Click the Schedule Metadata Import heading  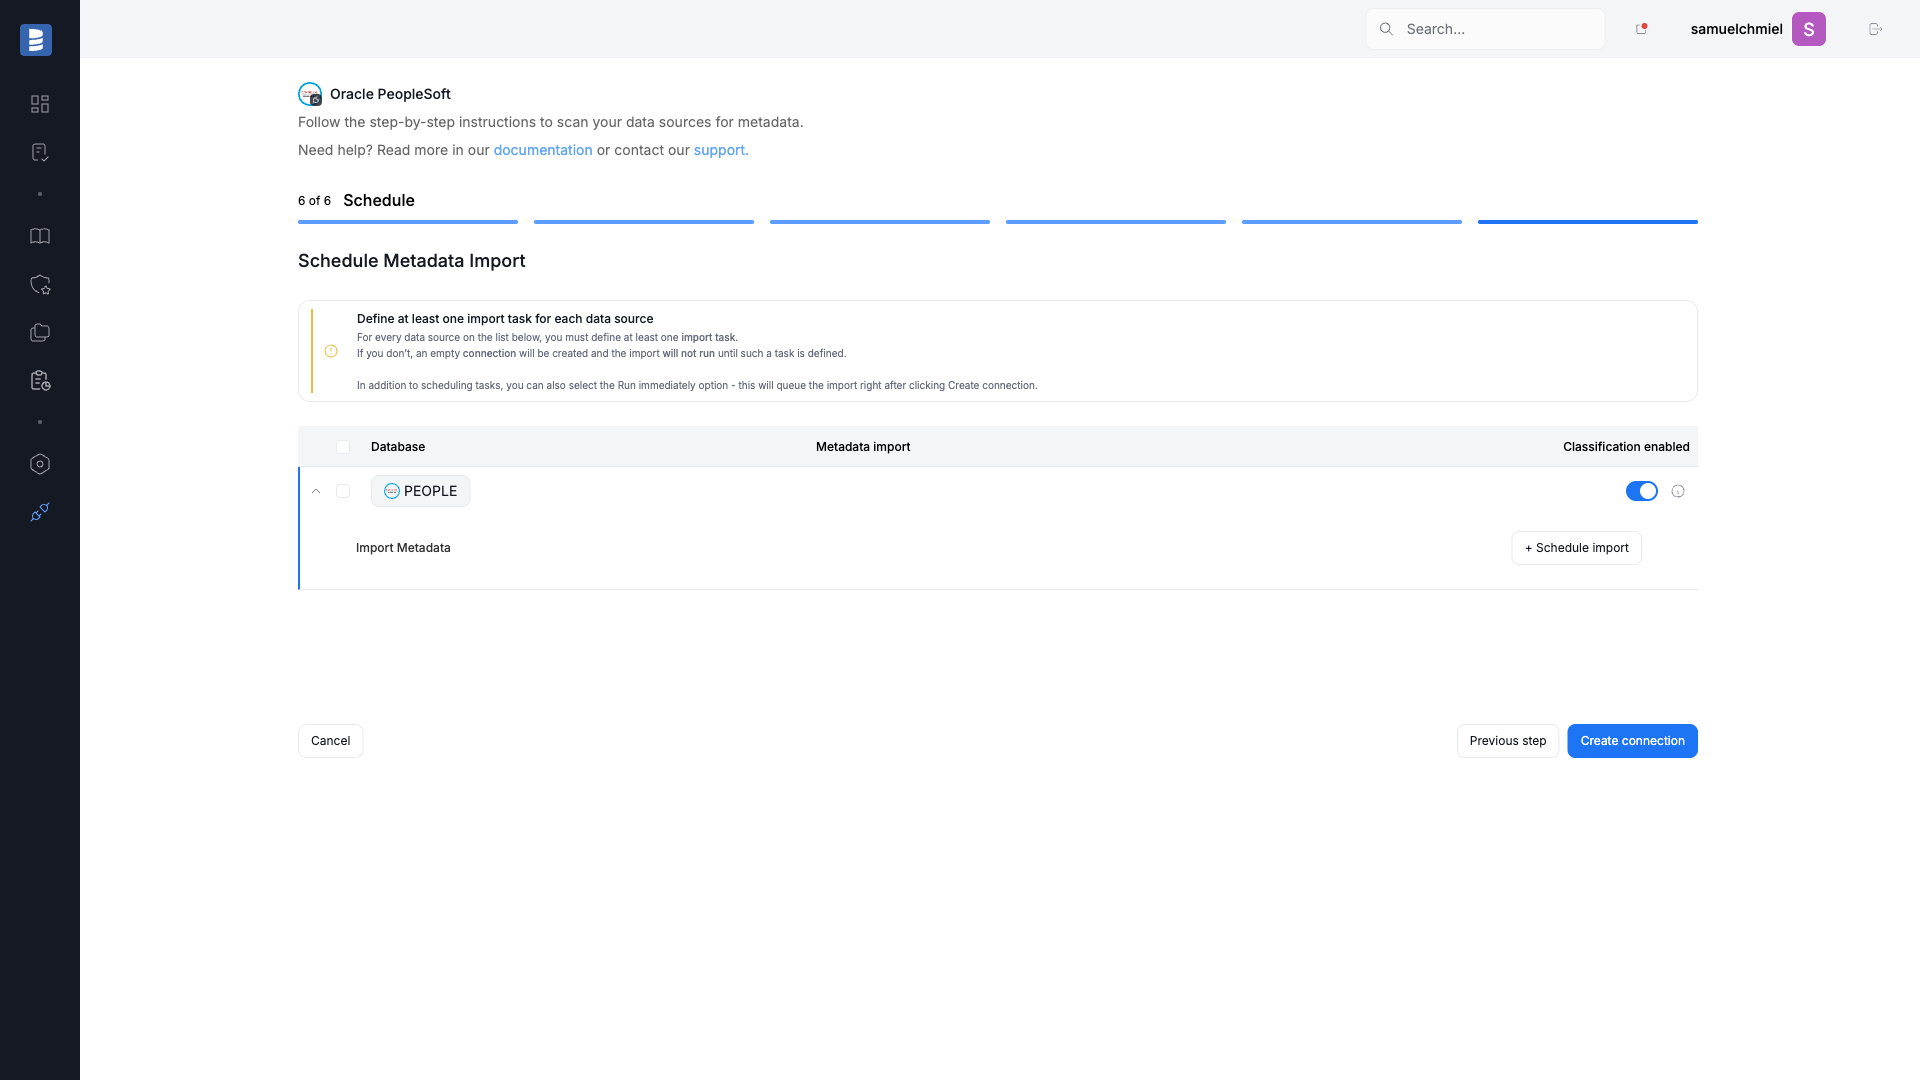tap(411, 261)
